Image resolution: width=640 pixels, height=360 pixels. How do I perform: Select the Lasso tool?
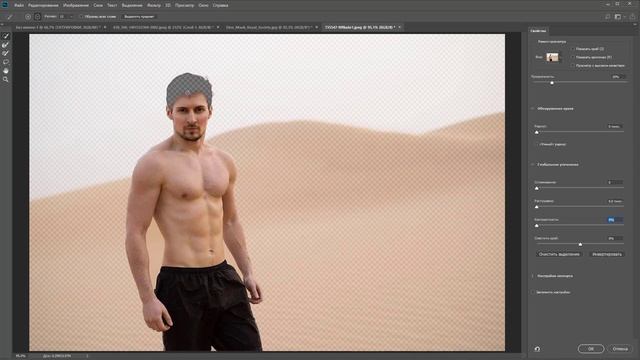click(6, 62)
